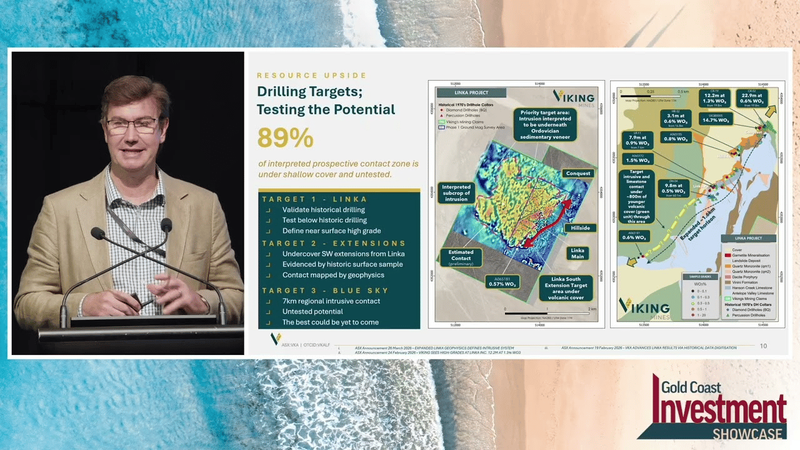800x450 pixels.
Task: Click the ASX Announcement 24 February 2026 footnote
Action: 438,353
